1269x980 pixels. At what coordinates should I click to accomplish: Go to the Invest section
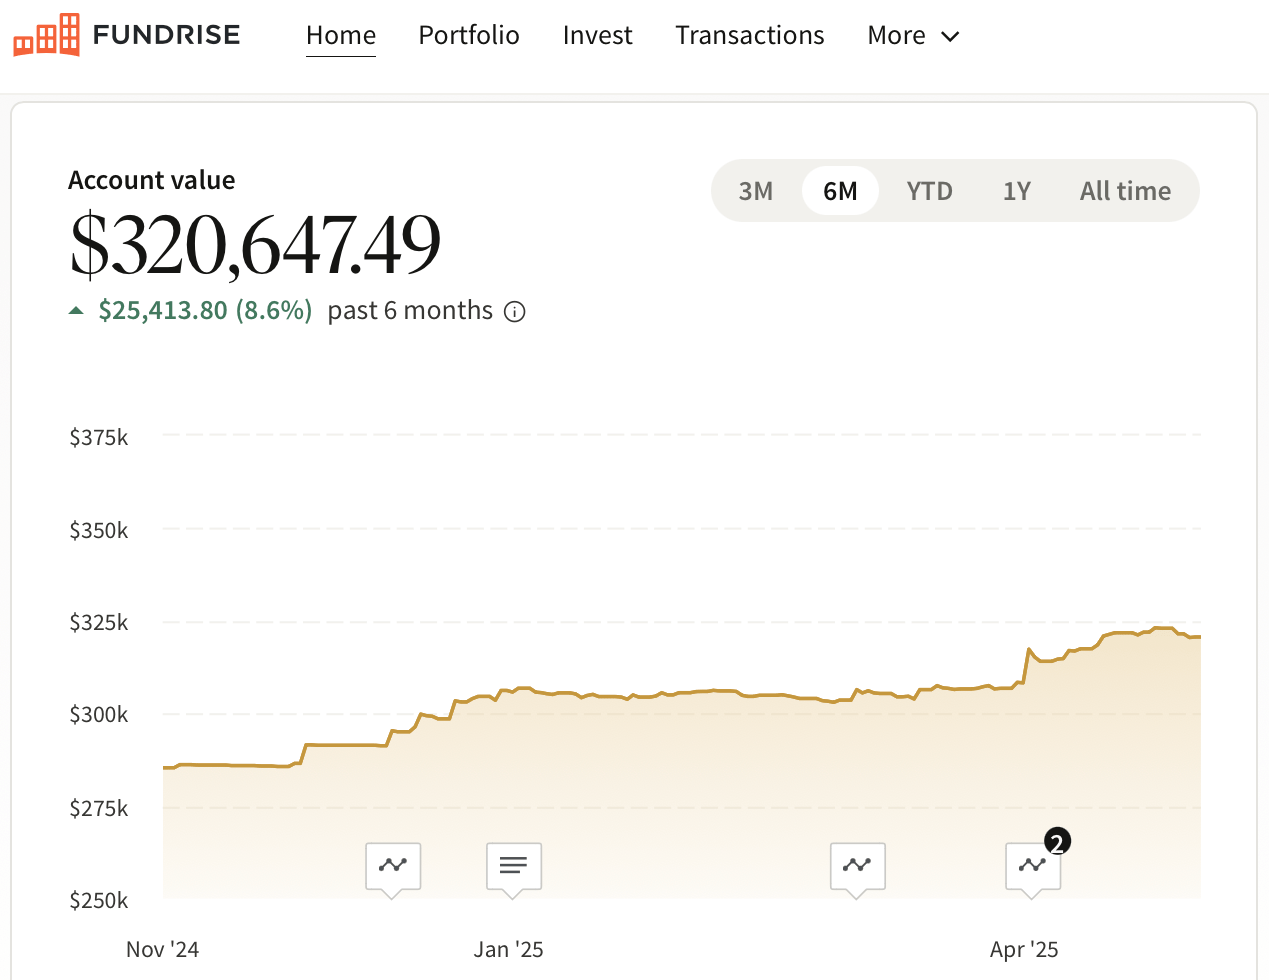tap(597, 35)
